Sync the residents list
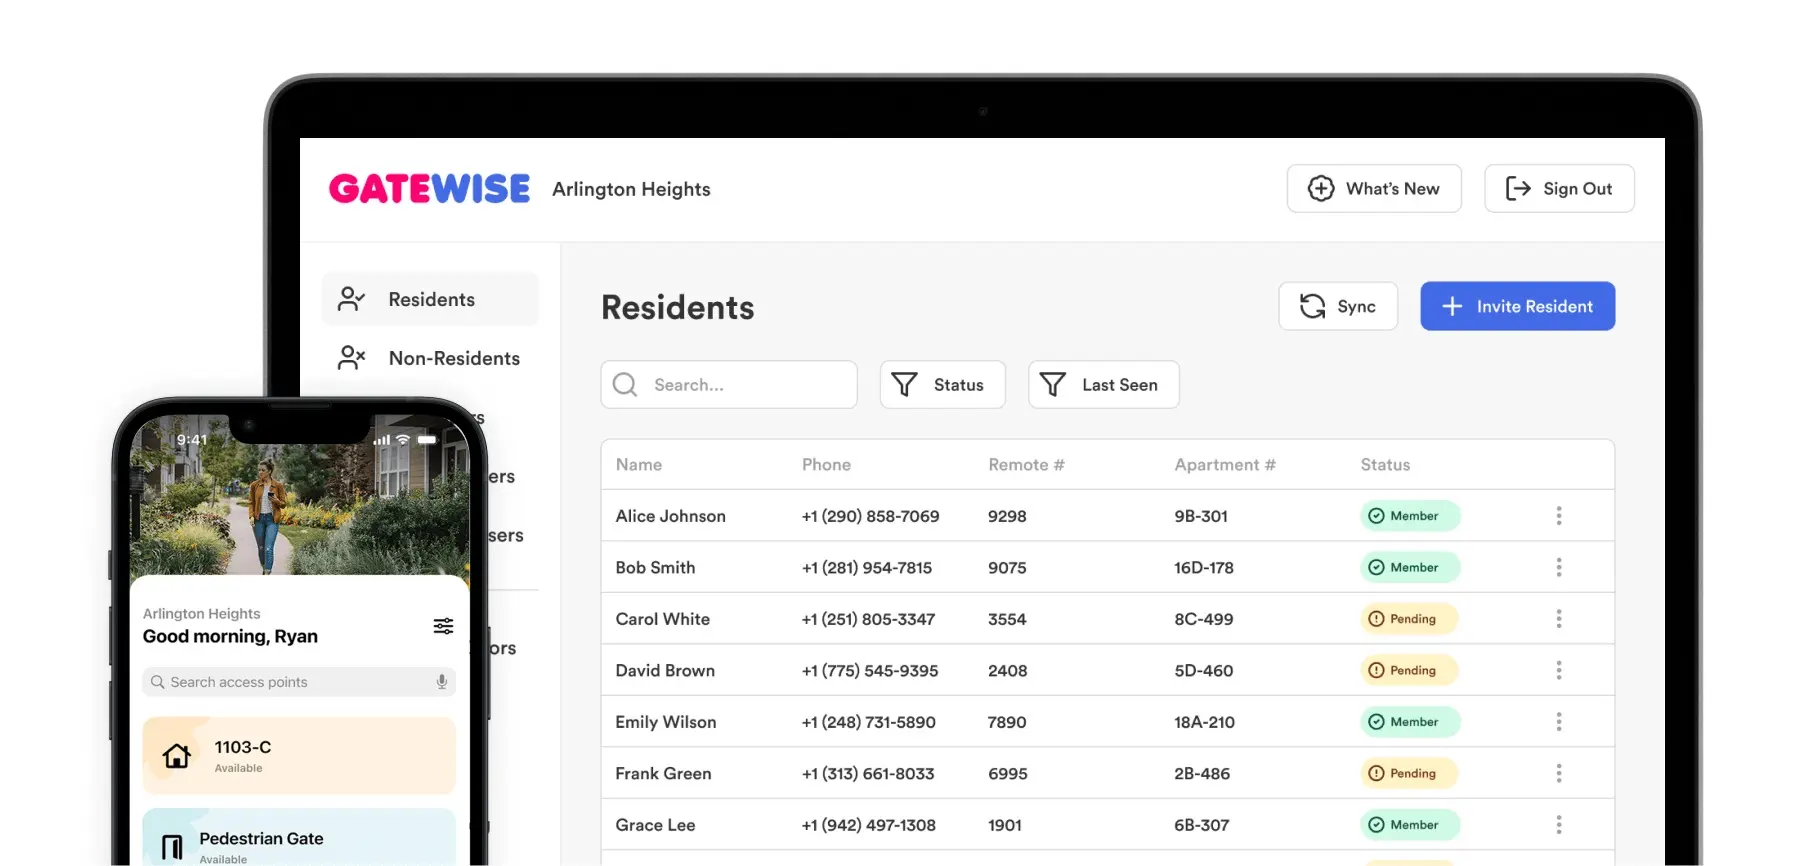Viewport: 1793px width, 866px height. pos(1338,306)
